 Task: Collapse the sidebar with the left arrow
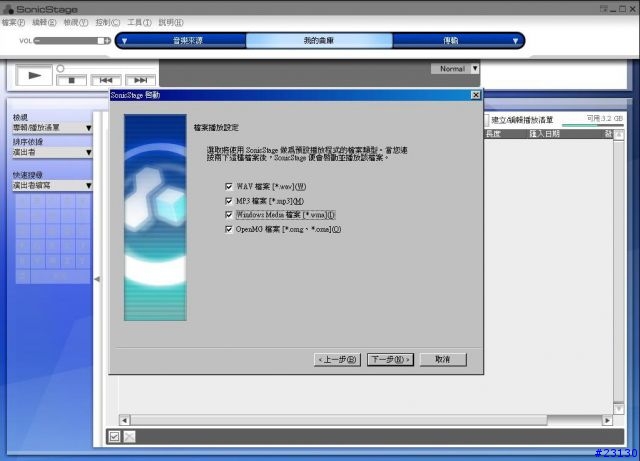point(97,279)
